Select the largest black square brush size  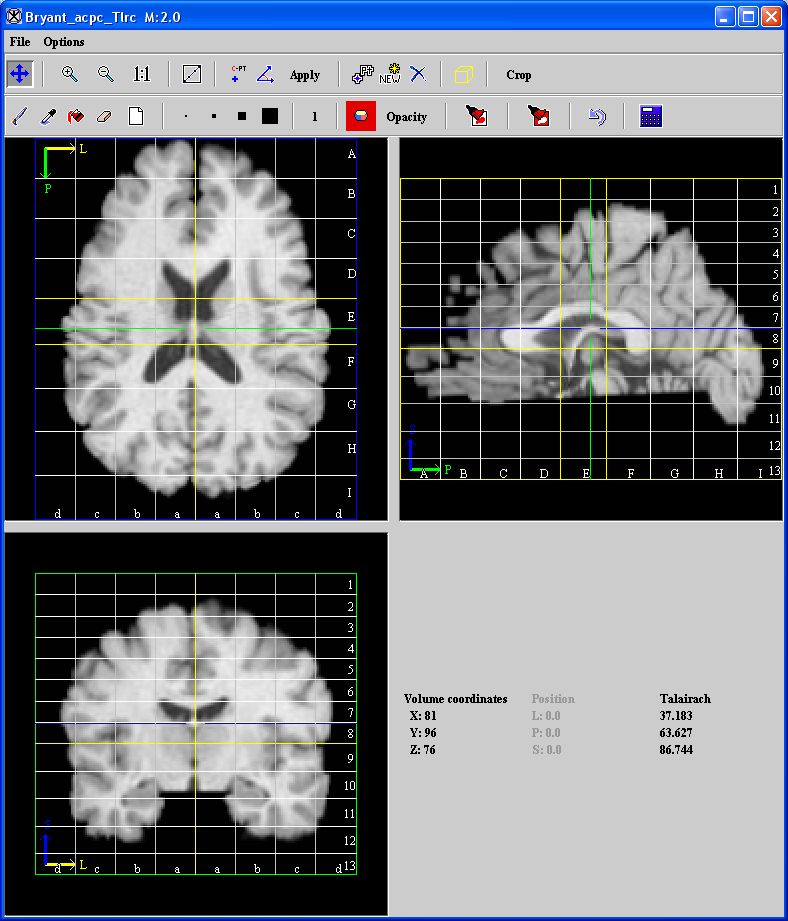point(269,117)
